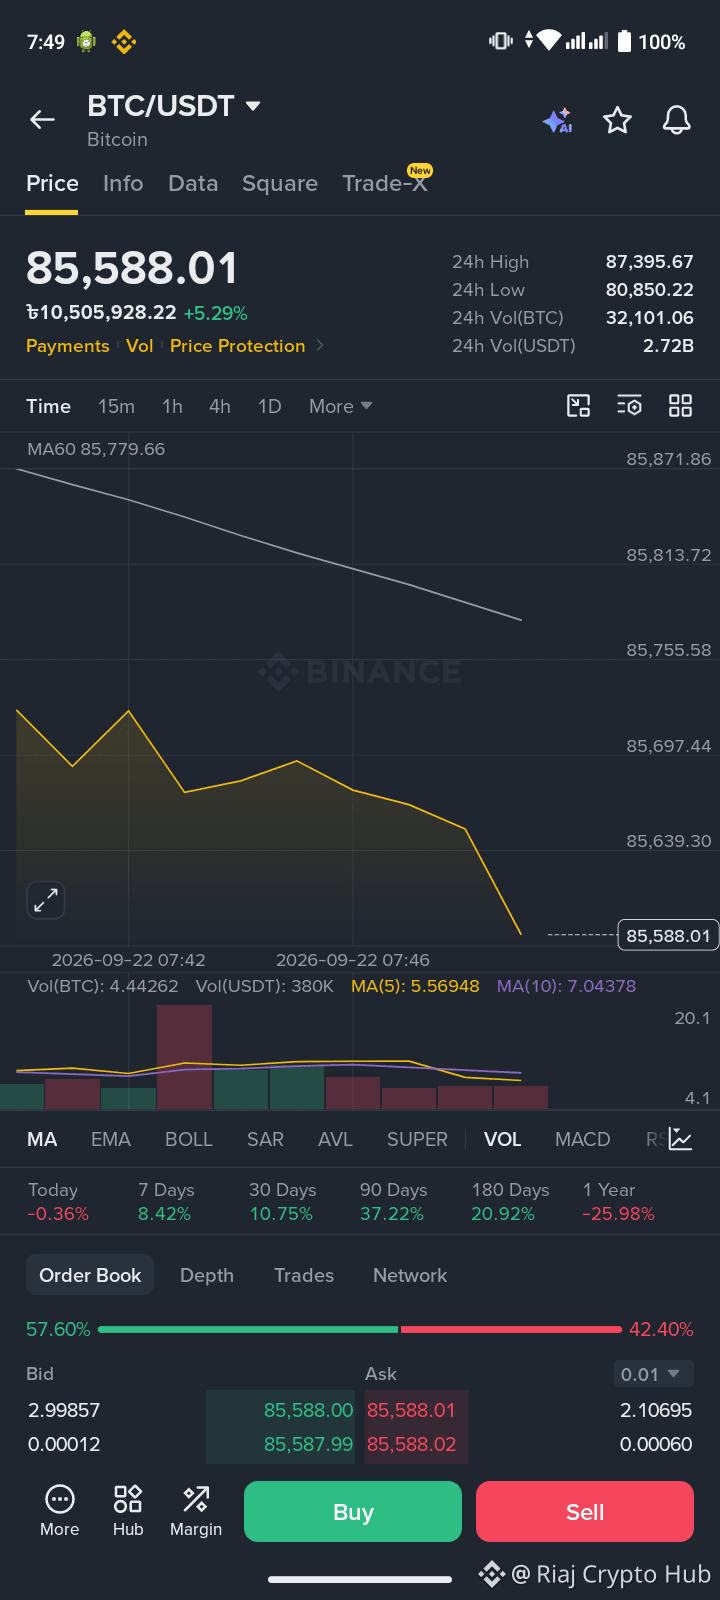Open Margin trading icon

tap(196, 1511)
